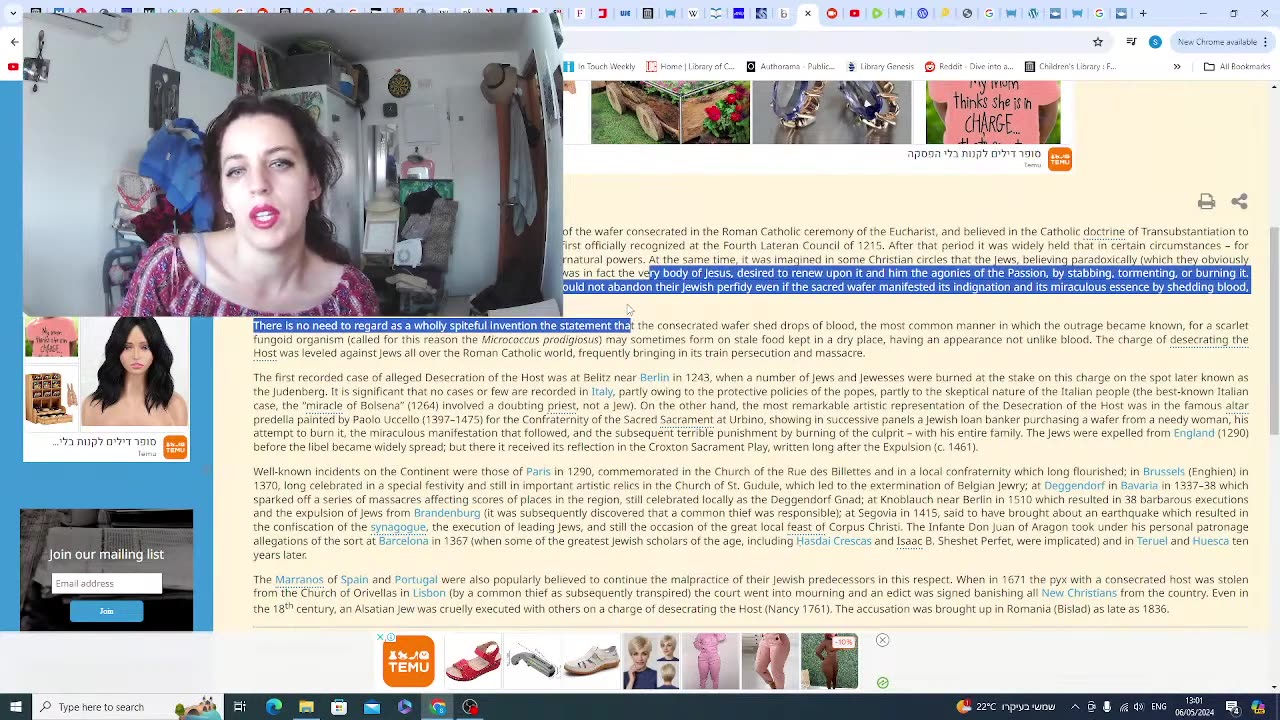Screen dimensions: 1280x720
Task: Click the Meet Now camera tray icon
Action: [1091, 707]
